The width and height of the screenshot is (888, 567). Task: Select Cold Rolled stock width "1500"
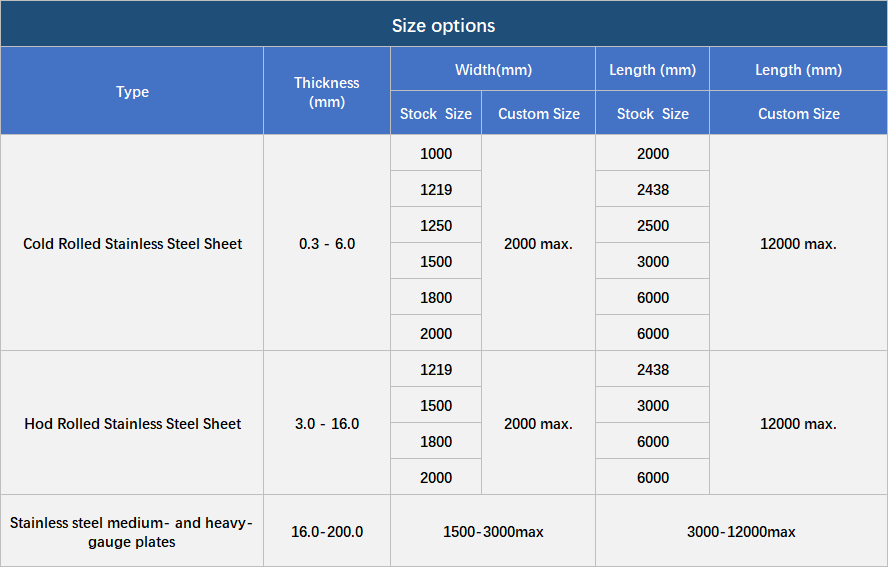click(x=436, y=261)
